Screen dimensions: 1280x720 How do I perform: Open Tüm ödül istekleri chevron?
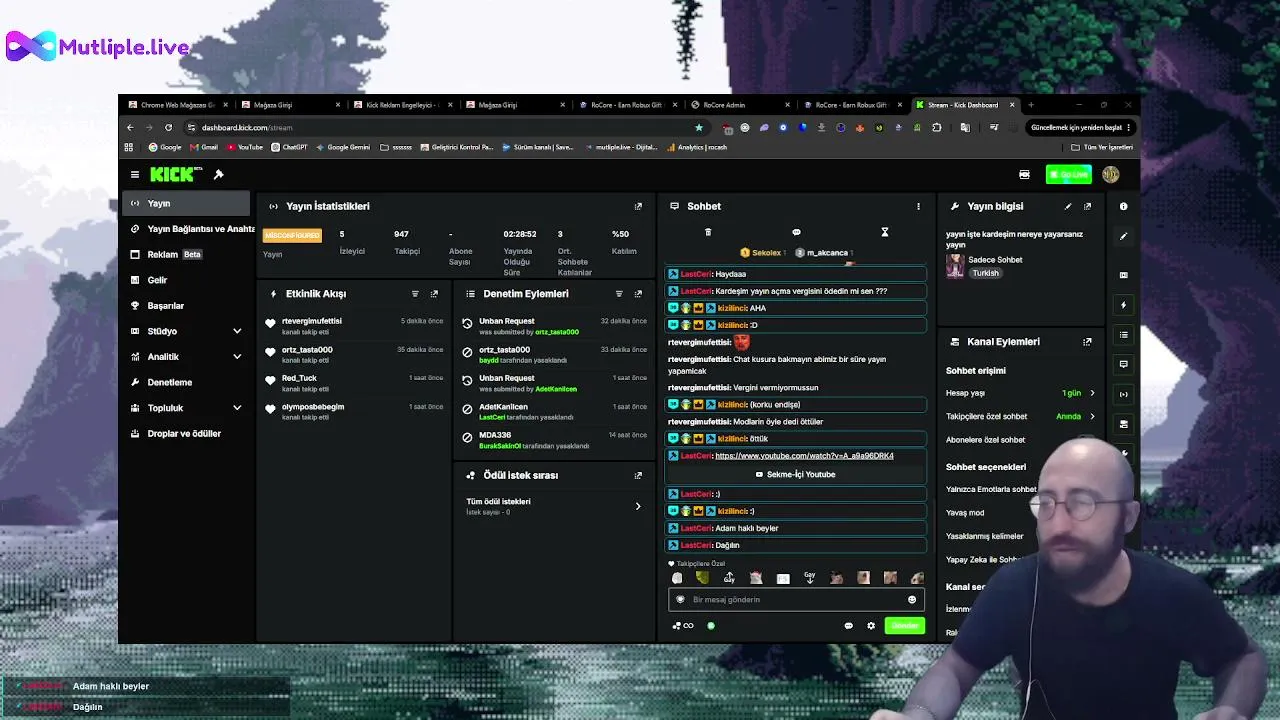tap(638, 506)
